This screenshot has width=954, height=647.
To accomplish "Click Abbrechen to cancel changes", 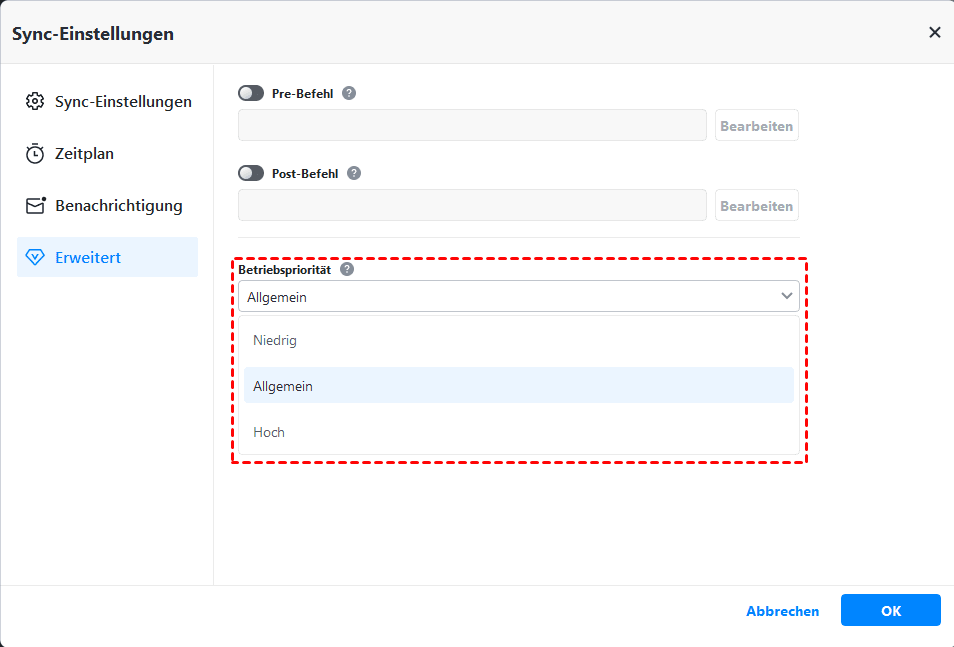I will coord(782,611).
